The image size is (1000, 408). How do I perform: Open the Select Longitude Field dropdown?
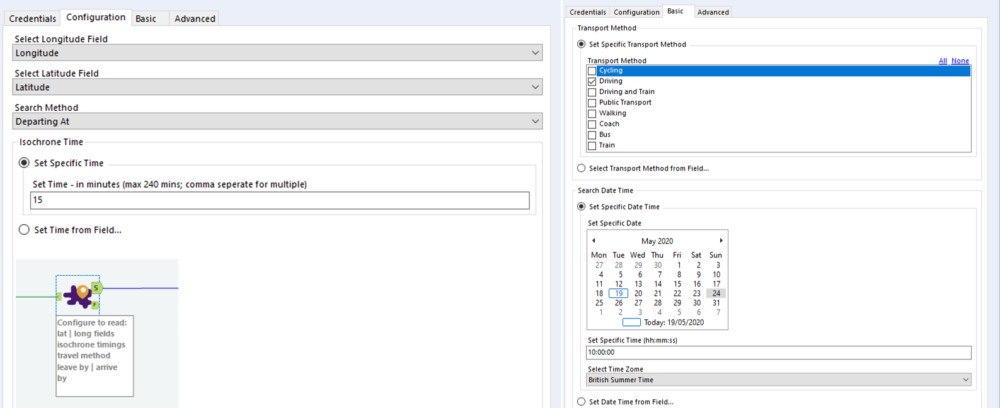point(278,53)
